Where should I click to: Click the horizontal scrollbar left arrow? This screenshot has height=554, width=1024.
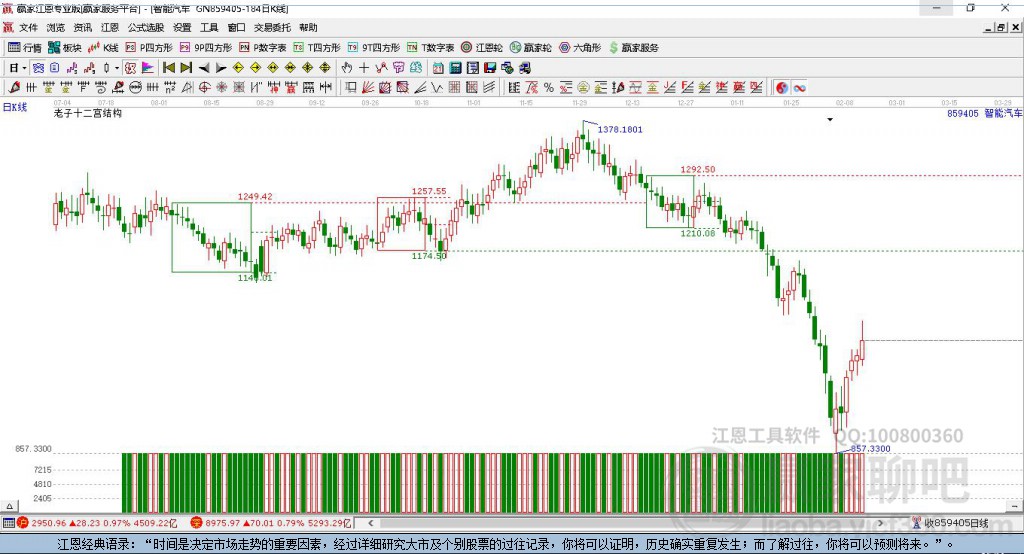pos(371,523)
